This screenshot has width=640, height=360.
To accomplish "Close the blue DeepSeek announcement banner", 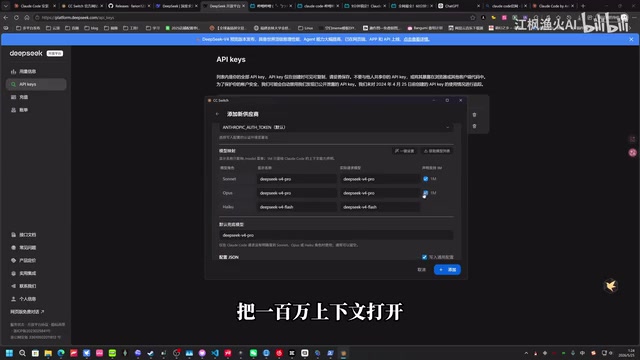I will click(x=631, y=39).
